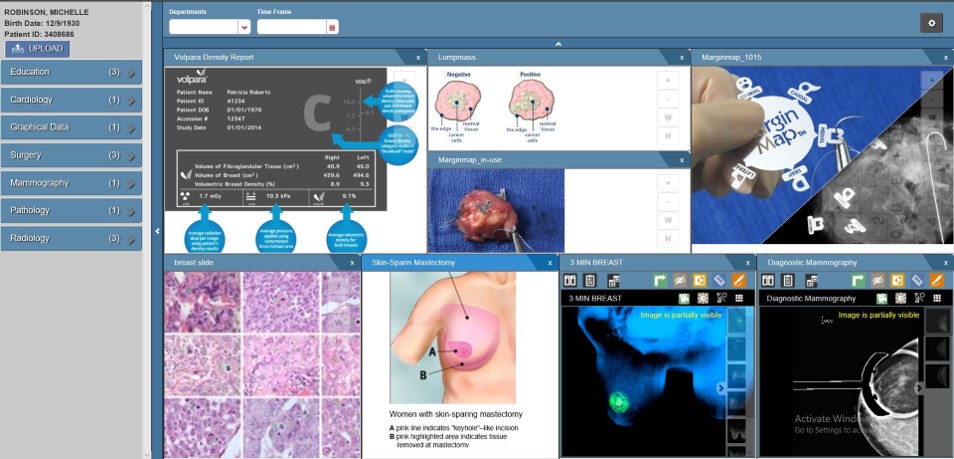Select the first thumbnail in Diagnostic Mammography strip
Screen dimensions: 954x459
click(938, 320)
